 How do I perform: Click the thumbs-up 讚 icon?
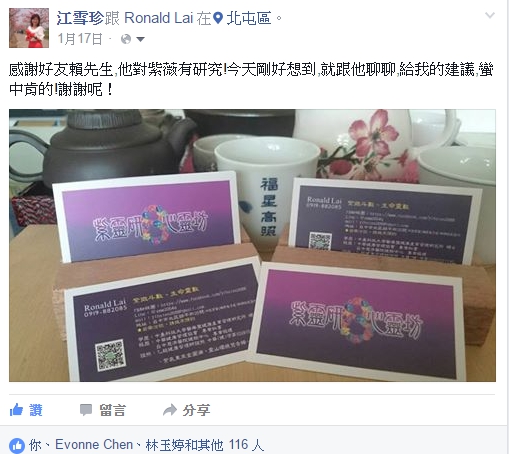pos(16,410)
